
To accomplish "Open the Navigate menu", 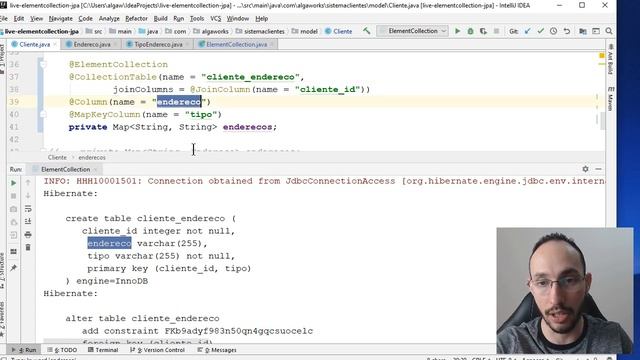I will (x=60, y=19).
